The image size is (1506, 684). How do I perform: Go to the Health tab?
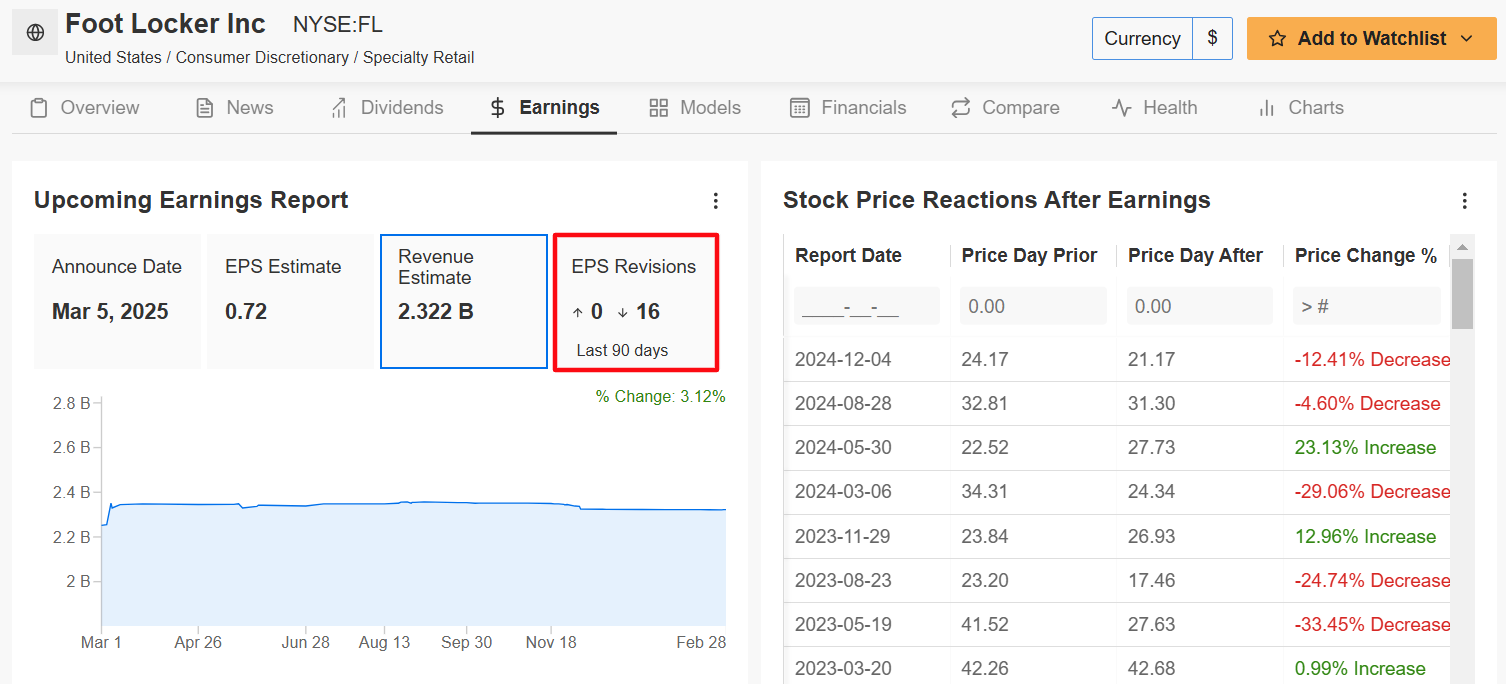(1155, 108)
